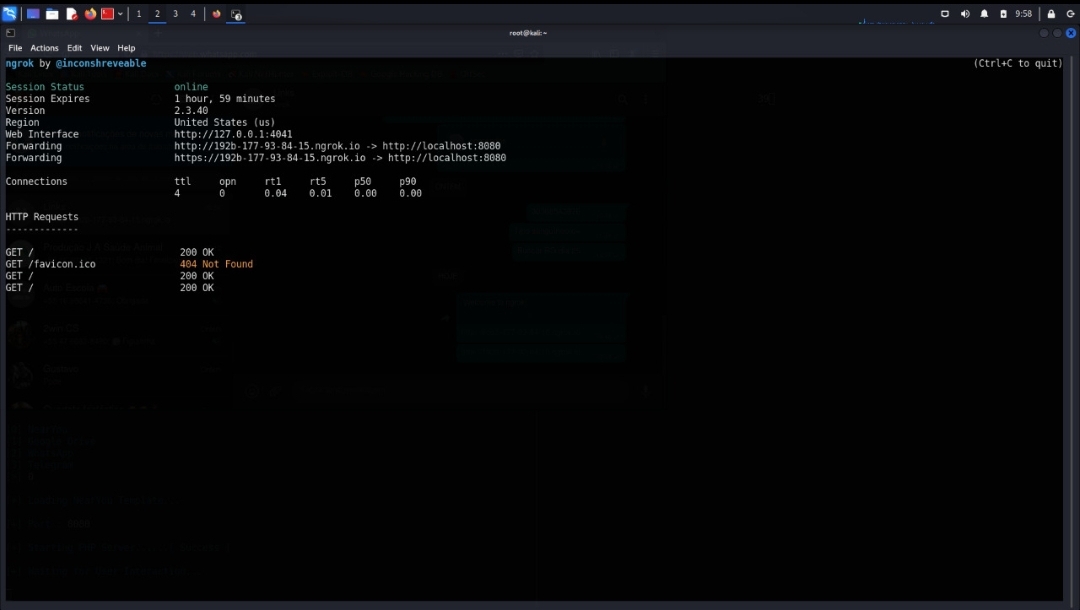Click the 'Session Expires' label
The image size is (1080, 610).
coord(48,98)
